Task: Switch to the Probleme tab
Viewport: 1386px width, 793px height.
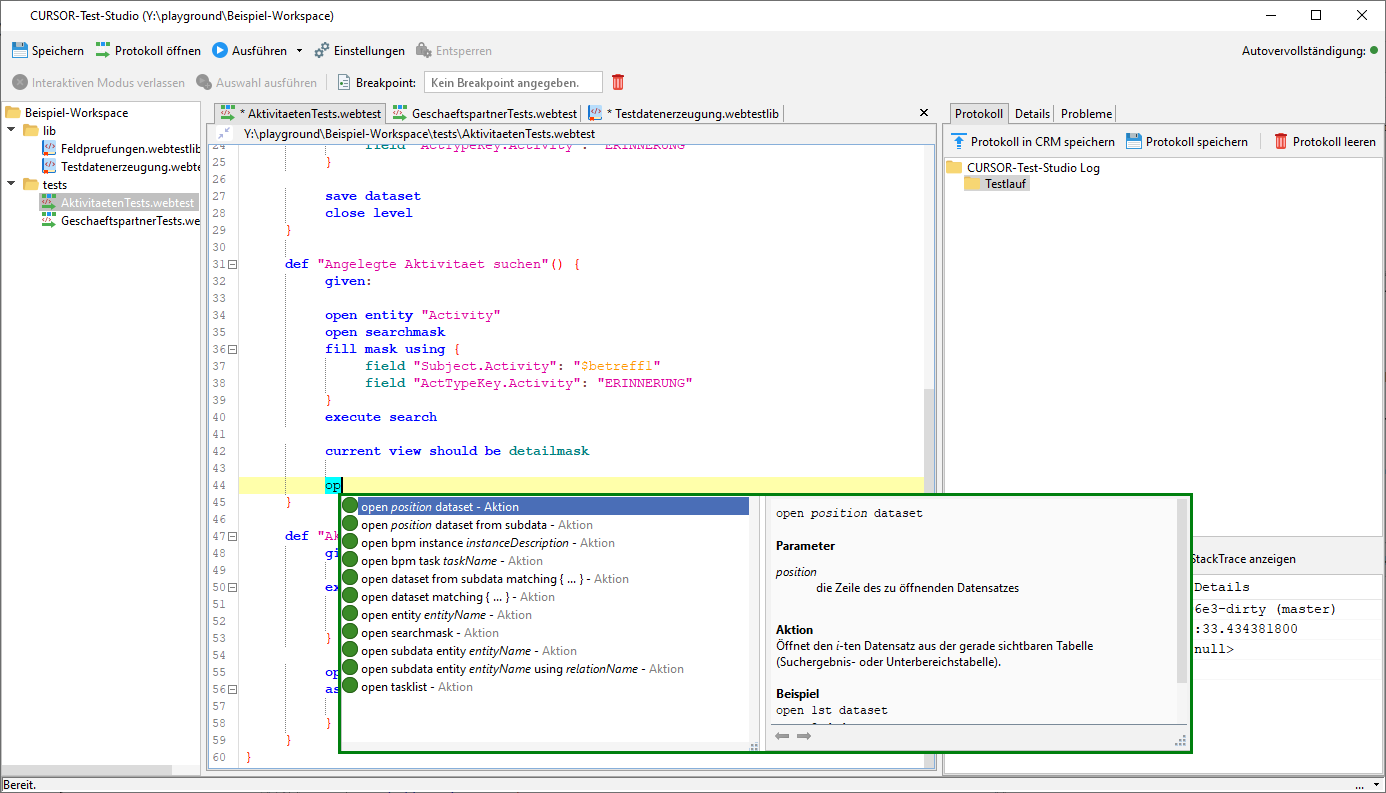Action: (1086, 114)
